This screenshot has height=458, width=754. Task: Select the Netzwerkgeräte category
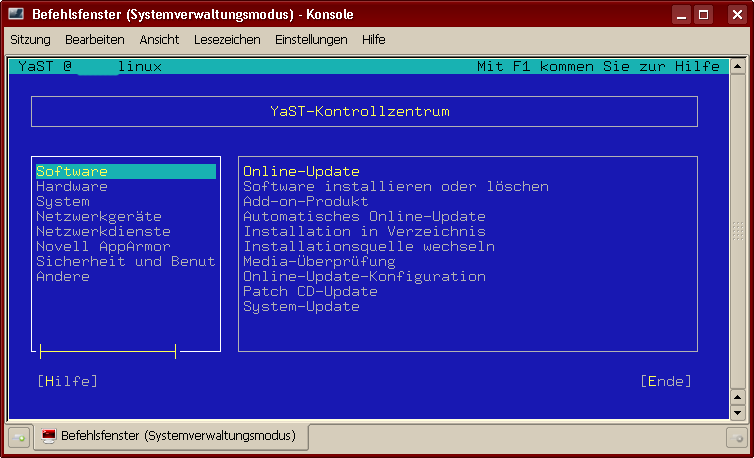pyautogui.click(x=99, y=216)
